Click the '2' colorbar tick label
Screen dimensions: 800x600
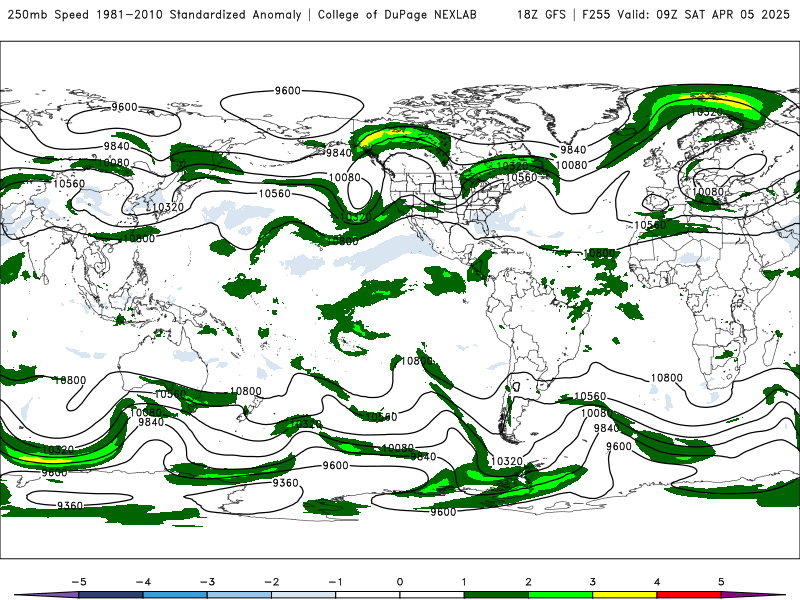(x=528, y=582)
